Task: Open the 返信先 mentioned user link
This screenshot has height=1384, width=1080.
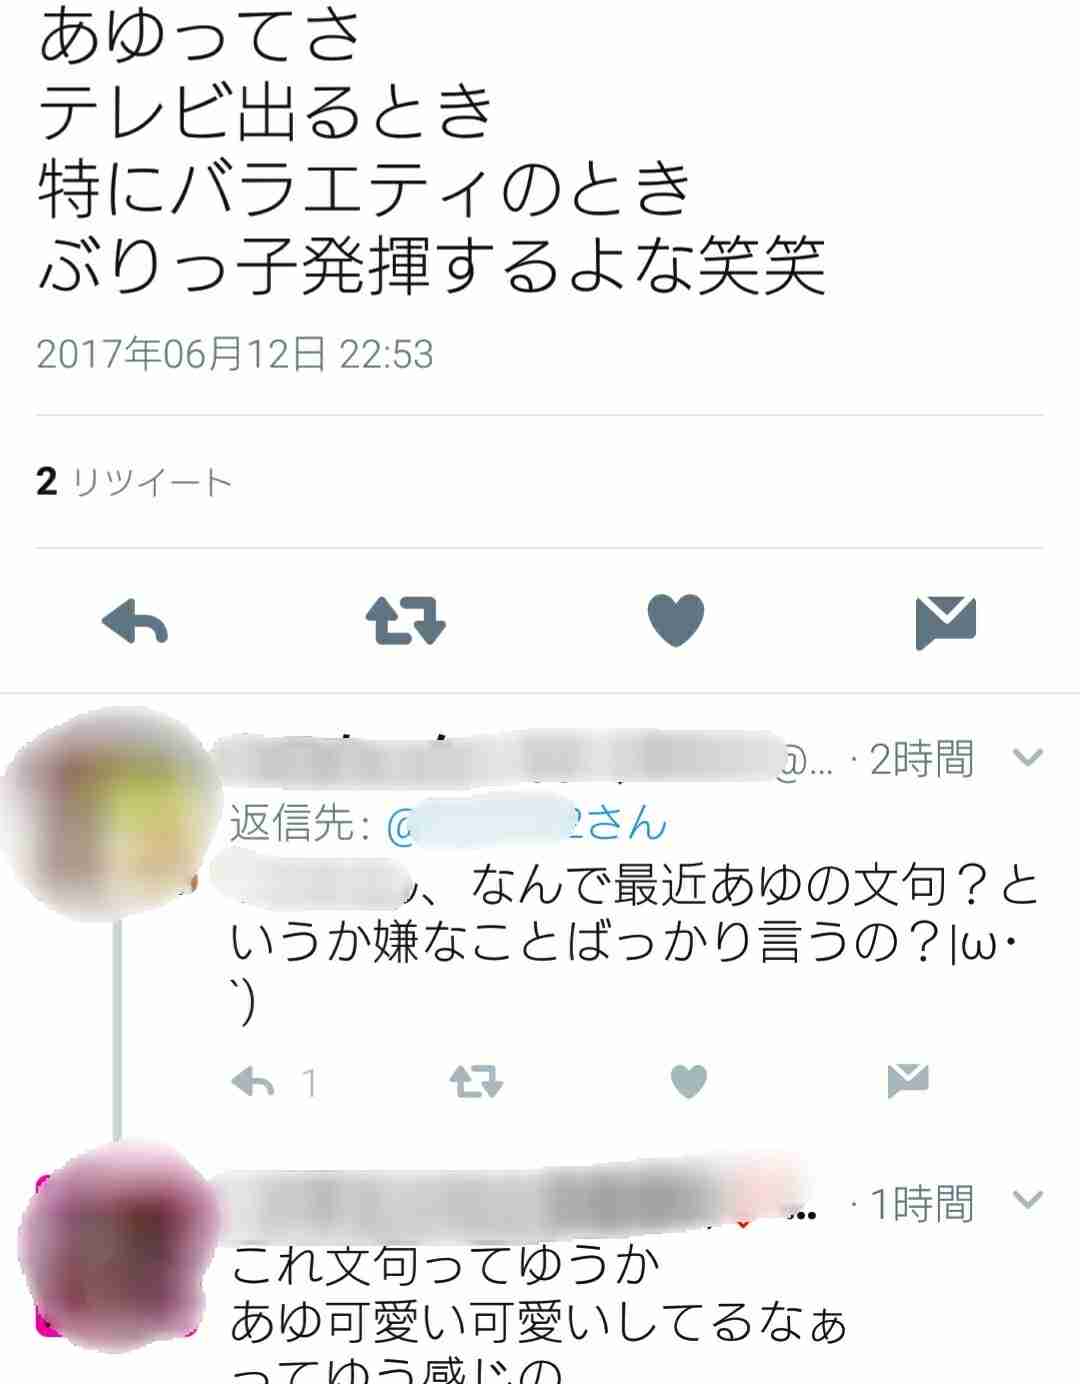Action: click(526, 824)
